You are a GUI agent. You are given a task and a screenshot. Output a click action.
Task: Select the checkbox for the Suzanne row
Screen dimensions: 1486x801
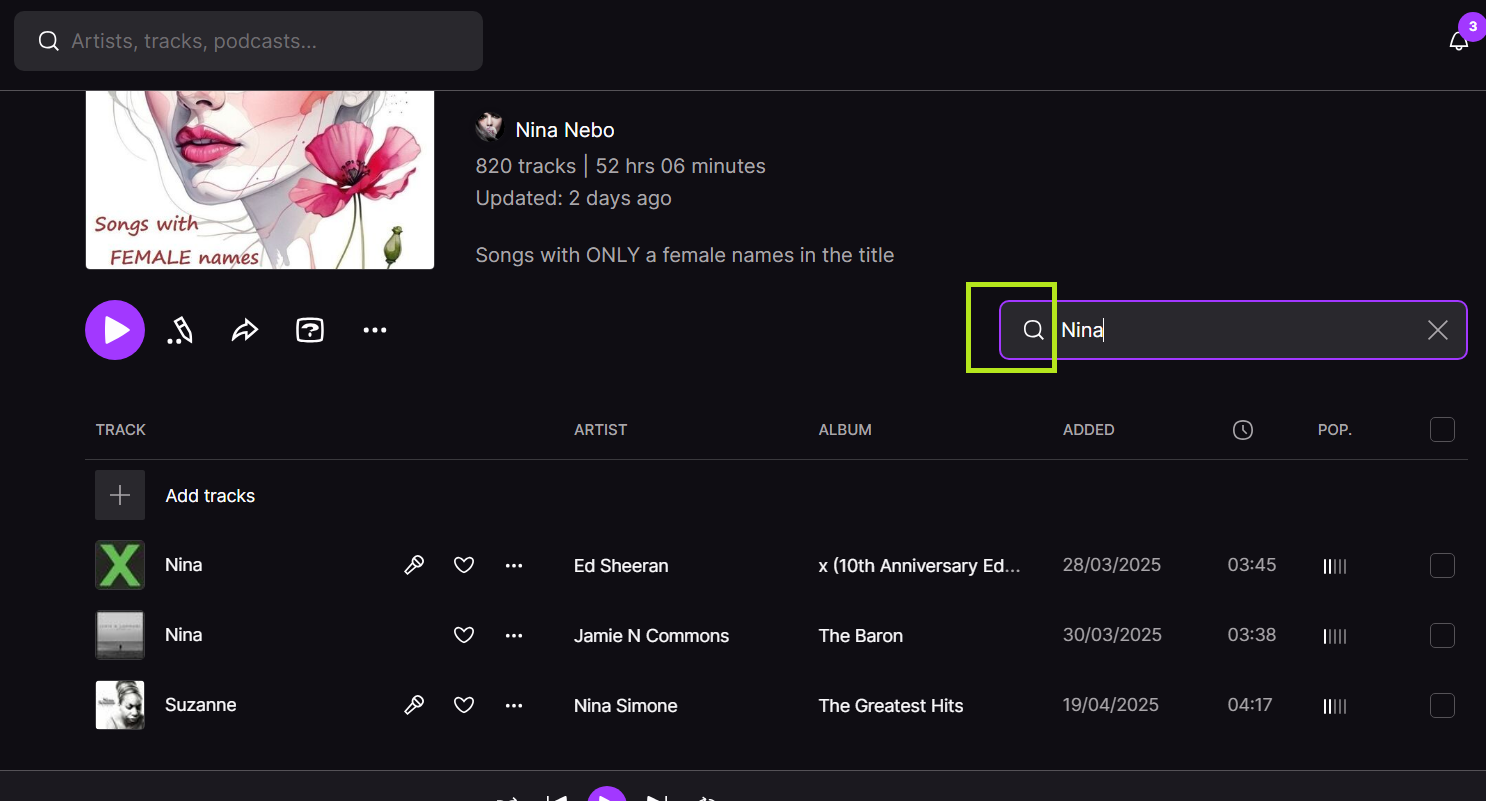click(1442, 705)
